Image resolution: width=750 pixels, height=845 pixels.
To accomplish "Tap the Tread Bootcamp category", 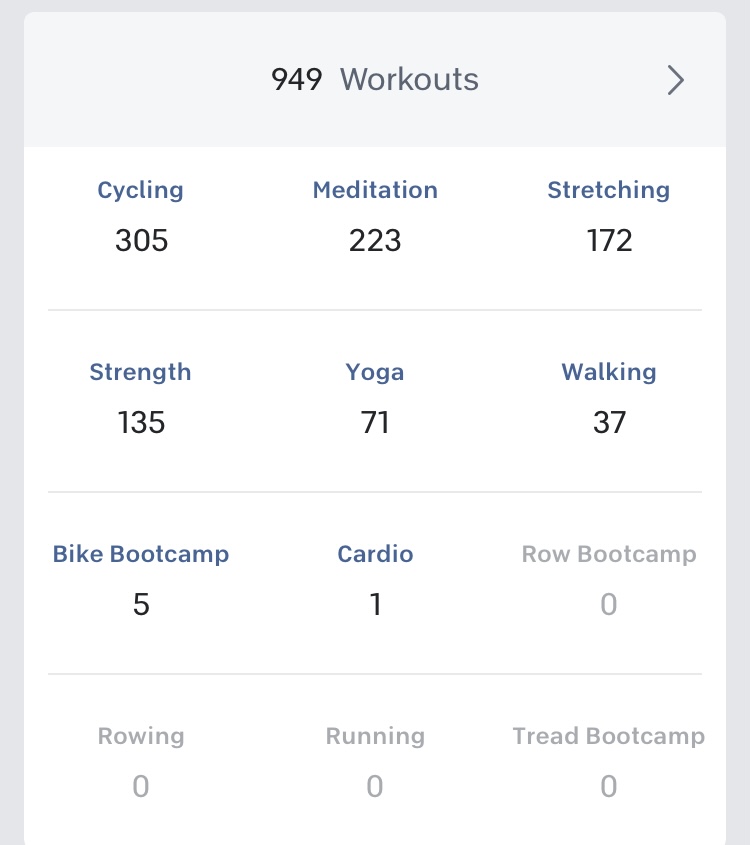I will 609,736.
